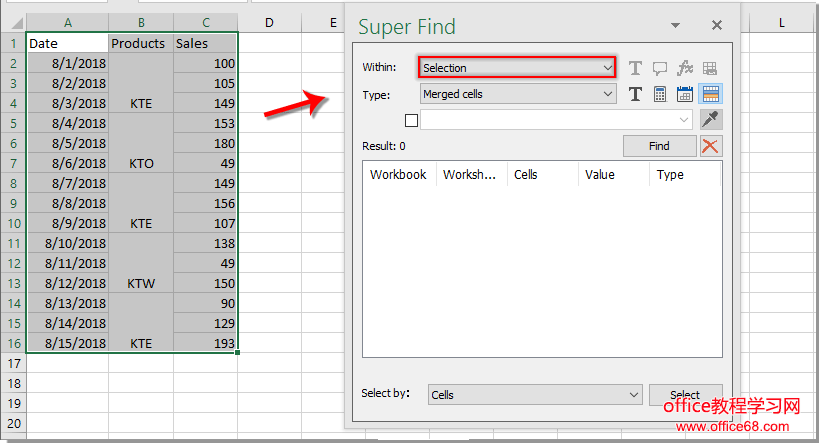The image size is (819, 443).
Task: Select column D header in the spreadsheet
Action: tap(270, 23)
